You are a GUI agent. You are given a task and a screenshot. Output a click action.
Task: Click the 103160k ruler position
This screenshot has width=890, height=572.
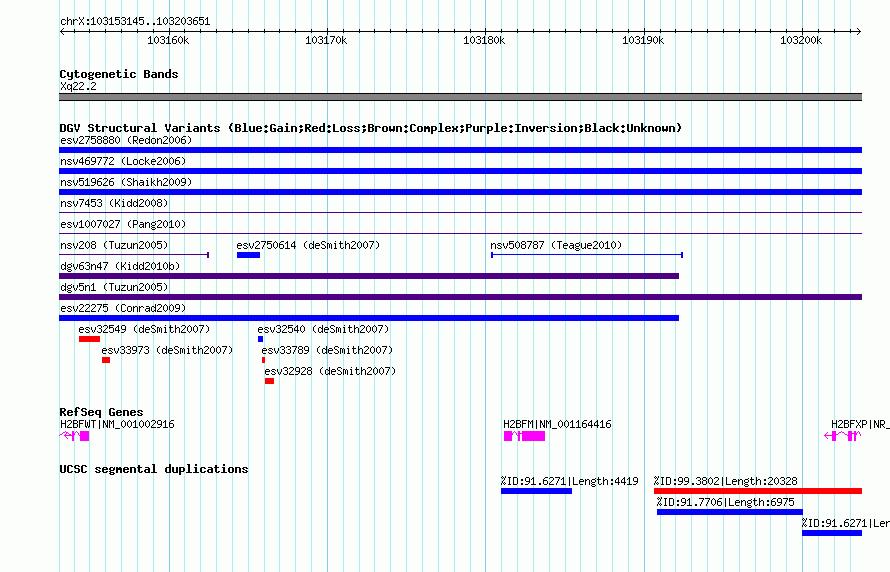[x=168, y=40]
